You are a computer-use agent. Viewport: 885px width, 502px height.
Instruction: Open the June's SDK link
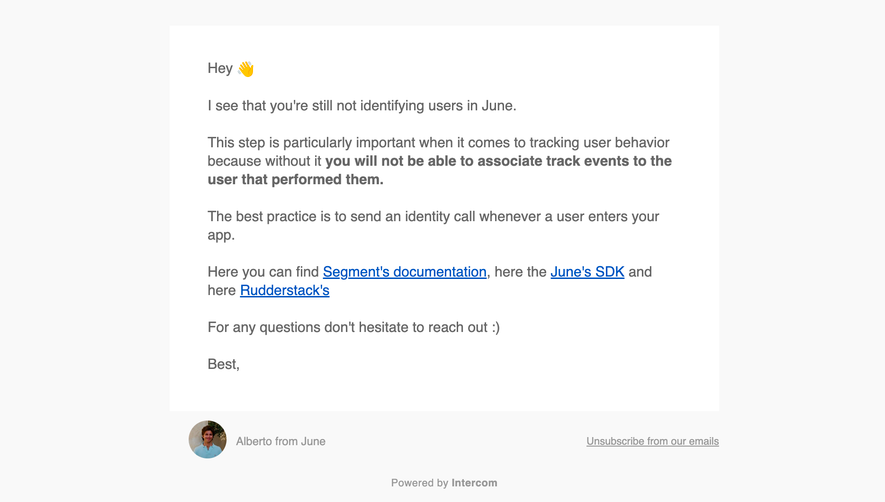(x=587, y=272)
